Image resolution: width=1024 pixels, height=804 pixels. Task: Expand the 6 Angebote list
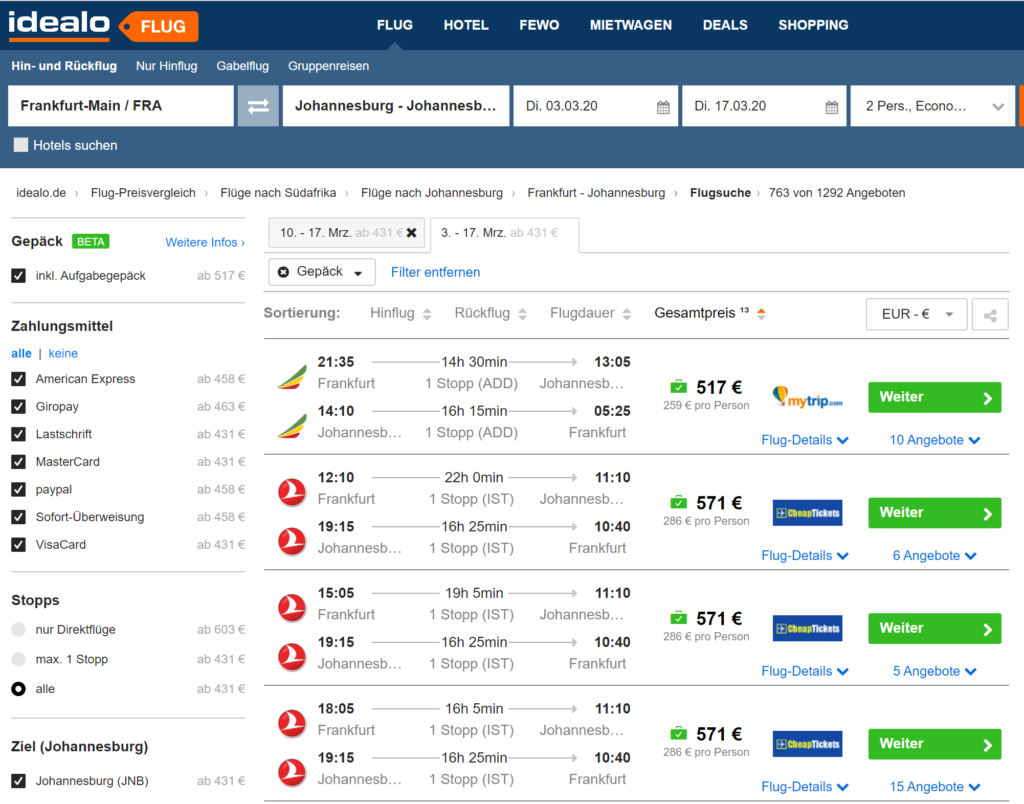point(935,556)
